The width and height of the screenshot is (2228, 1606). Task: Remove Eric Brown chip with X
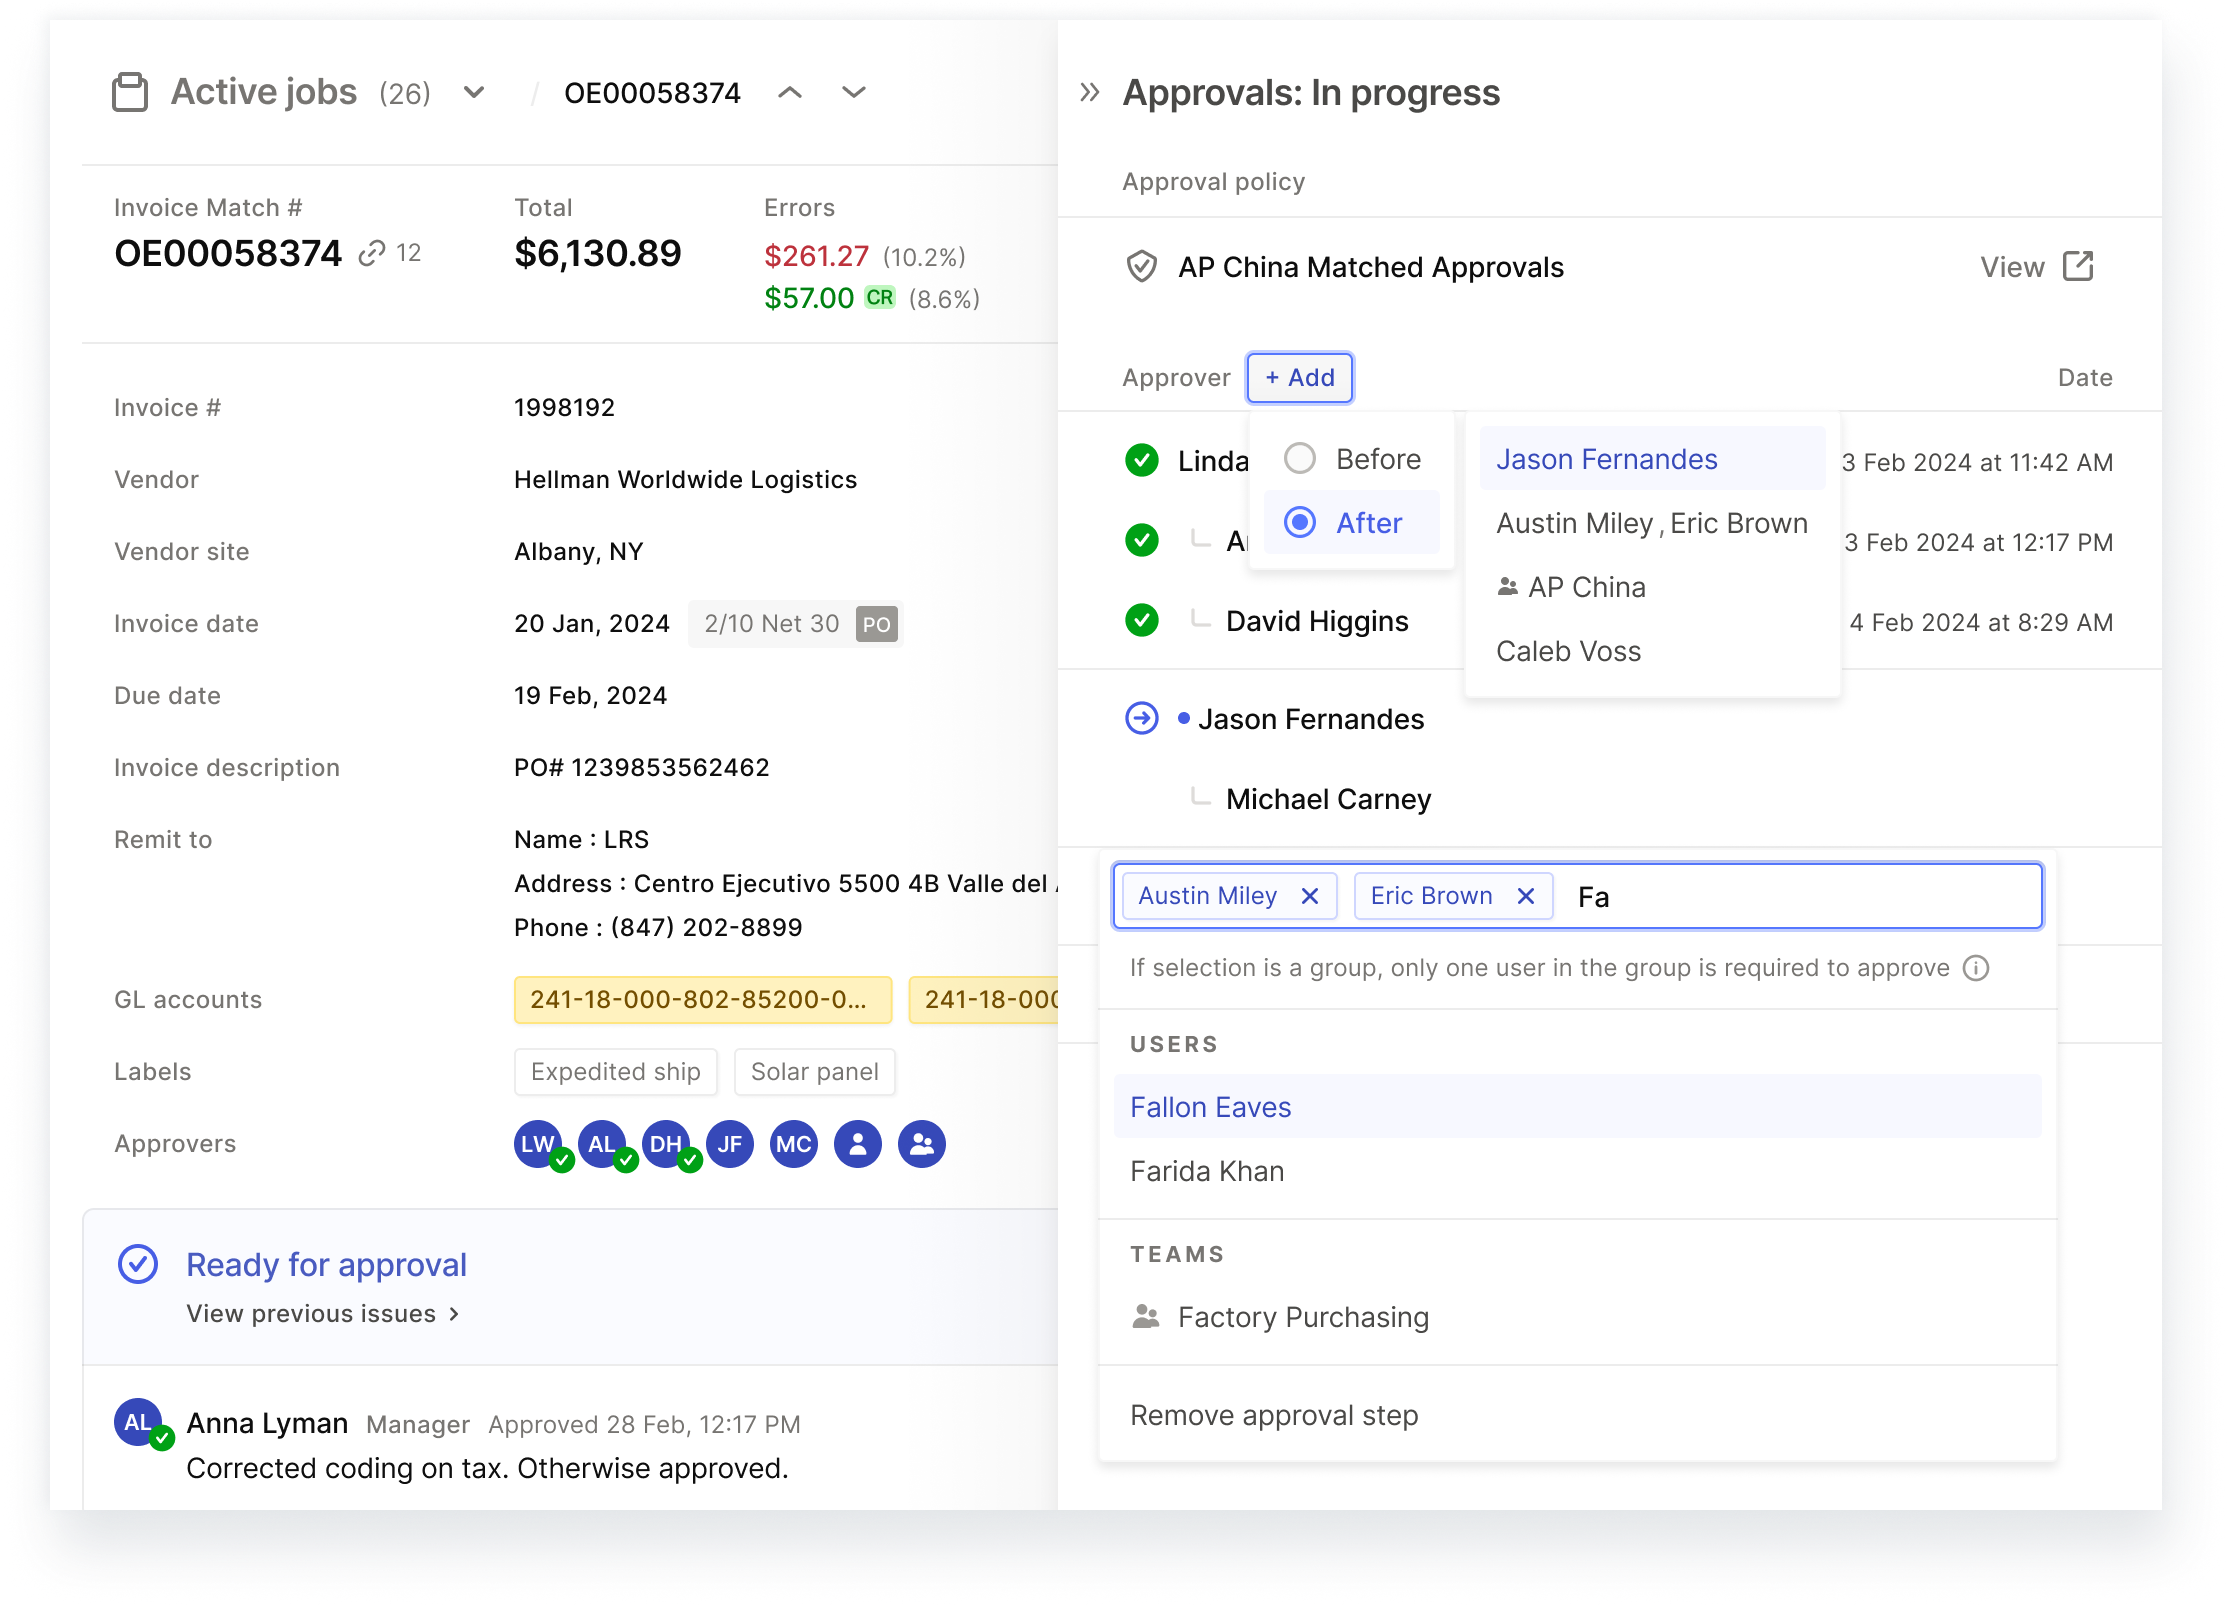(x=1526, y=896)
